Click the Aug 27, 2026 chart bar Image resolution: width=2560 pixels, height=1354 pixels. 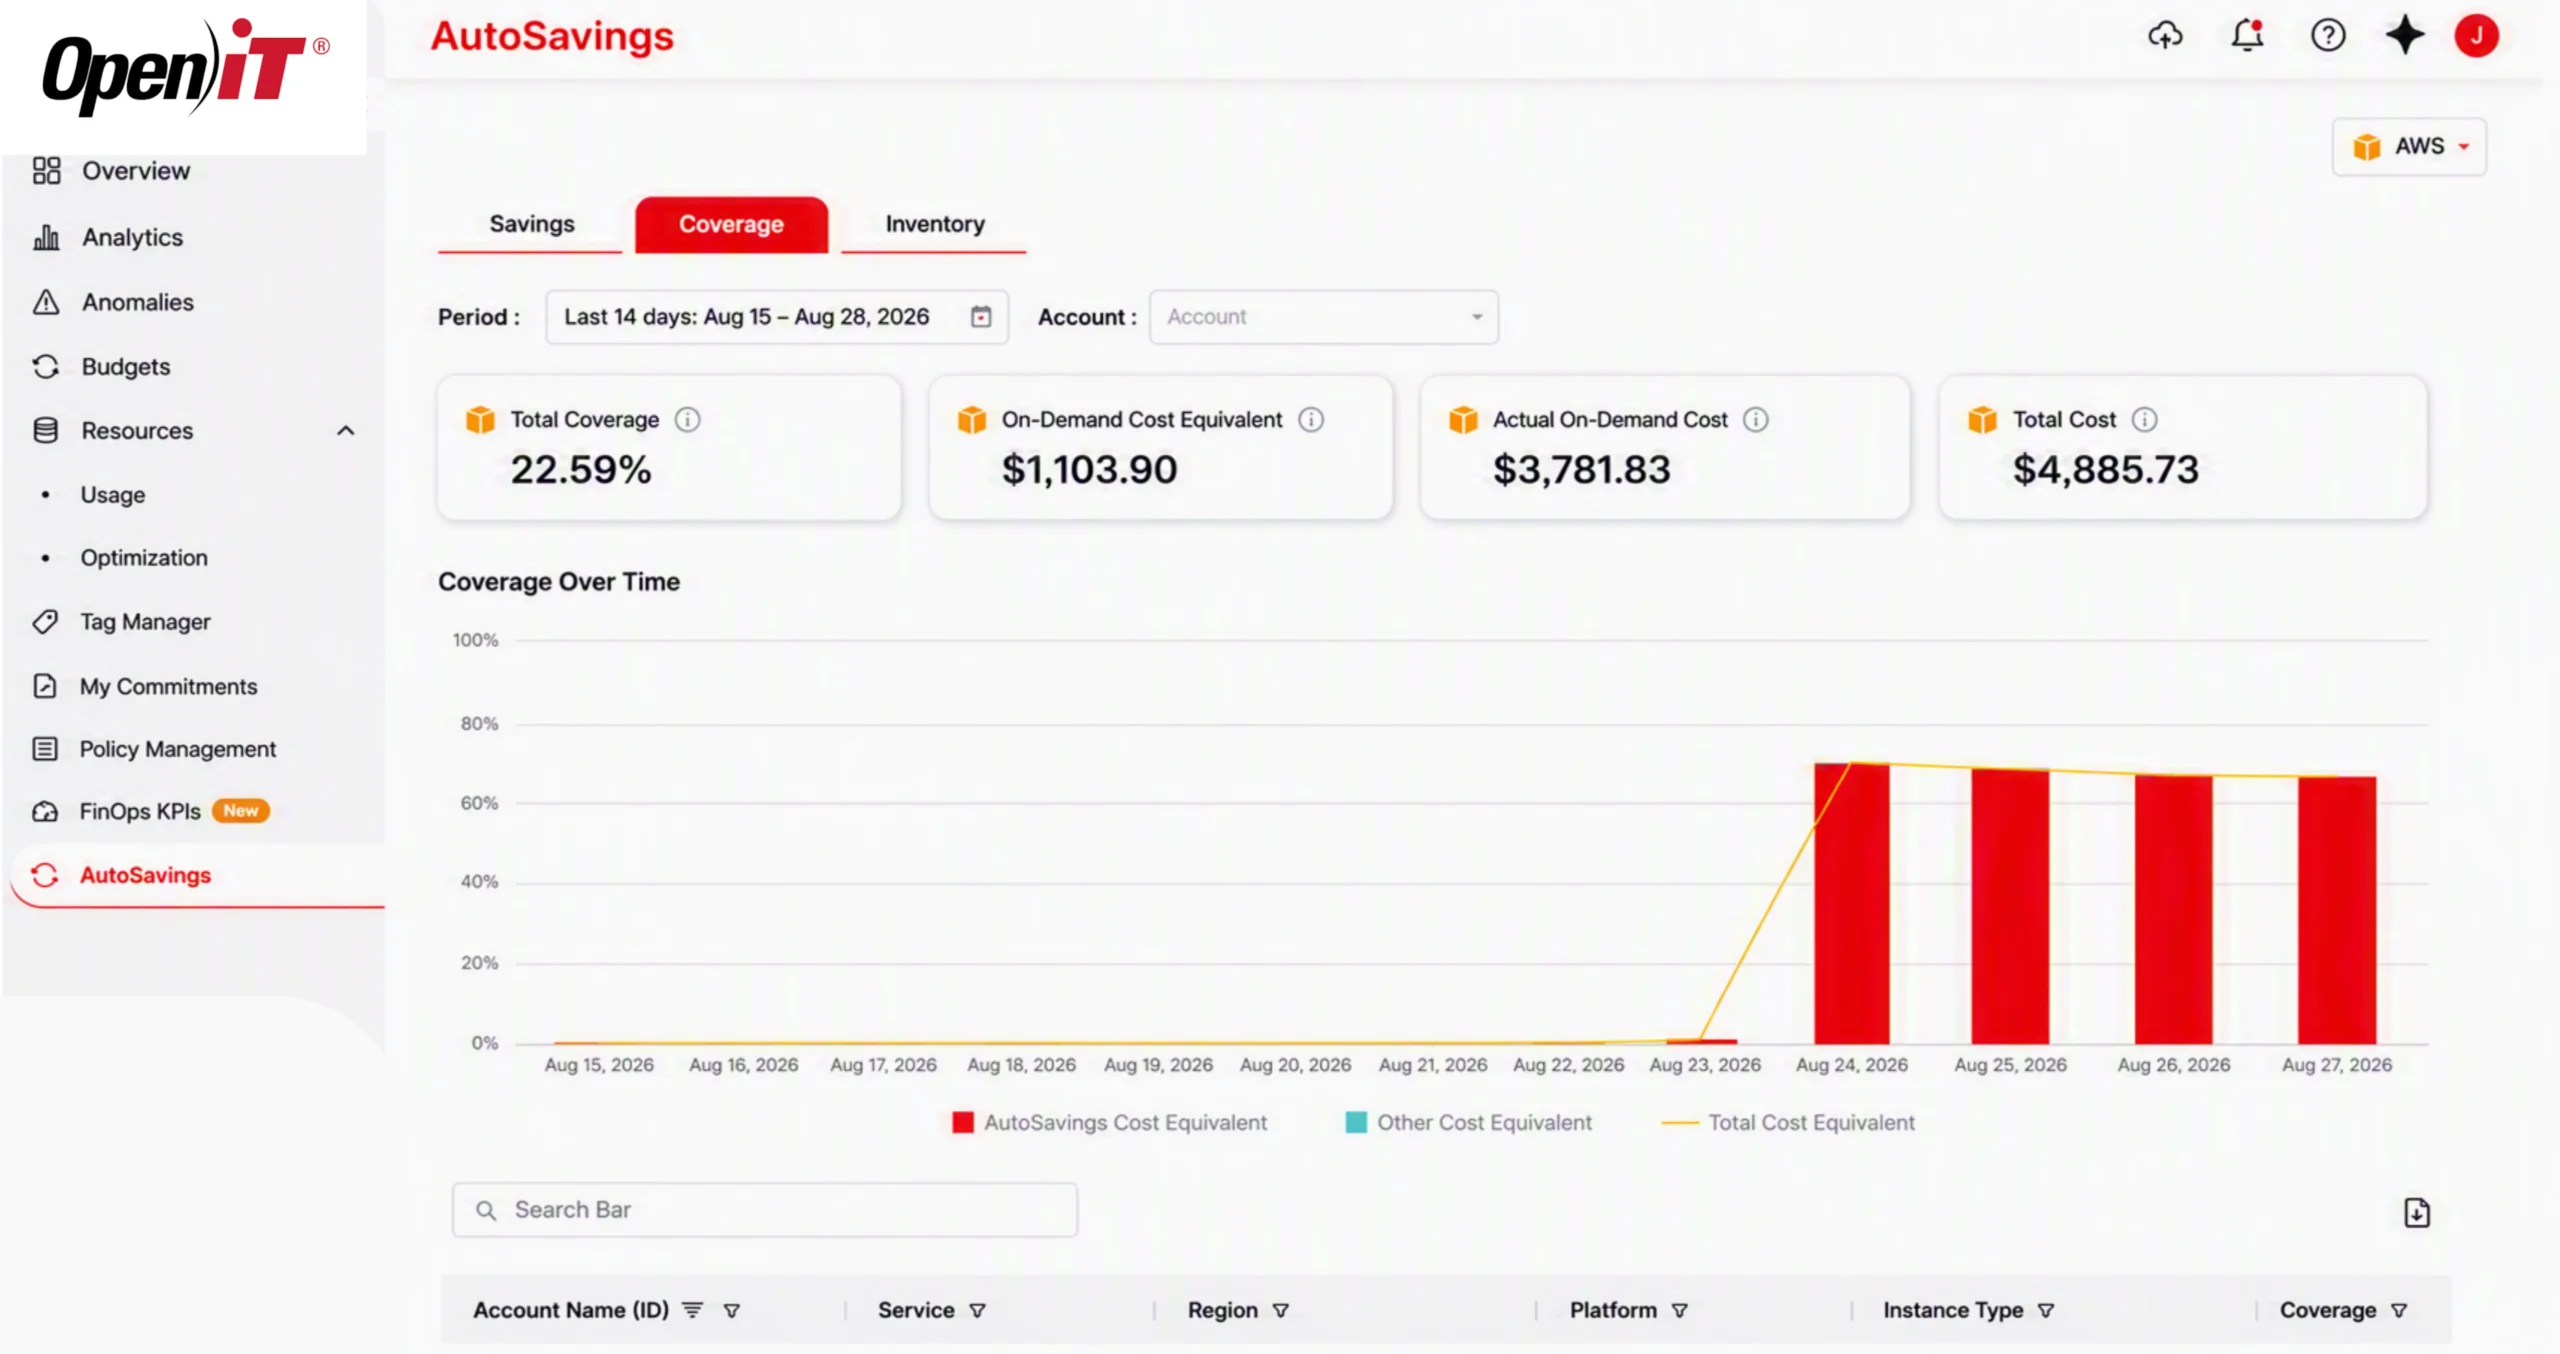pyautogui.click(x=2337, y=910)
